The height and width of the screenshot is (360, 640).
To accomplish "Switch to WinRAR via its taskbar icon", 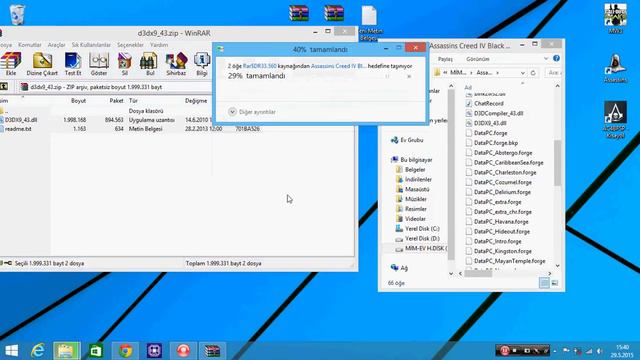I will click(212, 351).
